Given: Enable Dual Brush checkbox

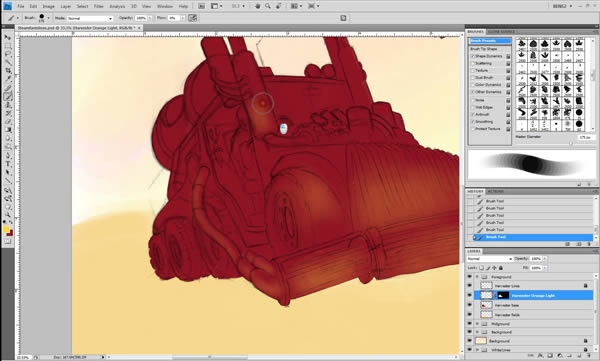Looking at the screenshot, I should (x=473, y=78).
